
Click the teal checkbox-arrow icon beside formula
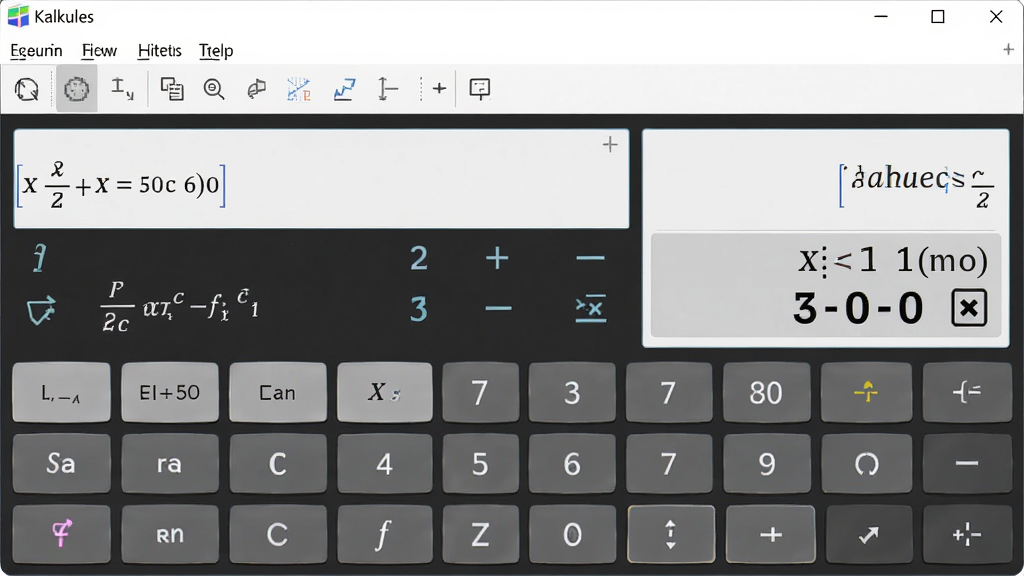click(41, 311)
